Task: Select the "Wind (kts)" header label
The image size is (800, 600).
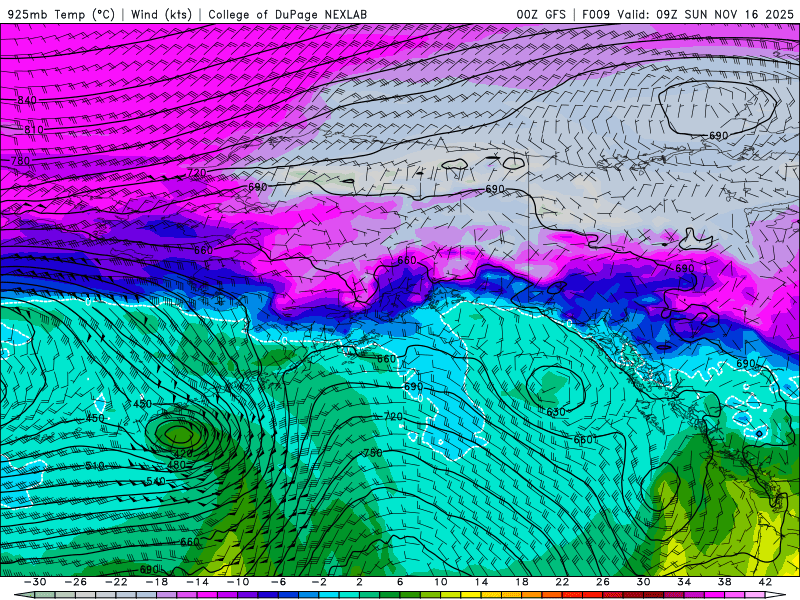Action: [161, 15]
